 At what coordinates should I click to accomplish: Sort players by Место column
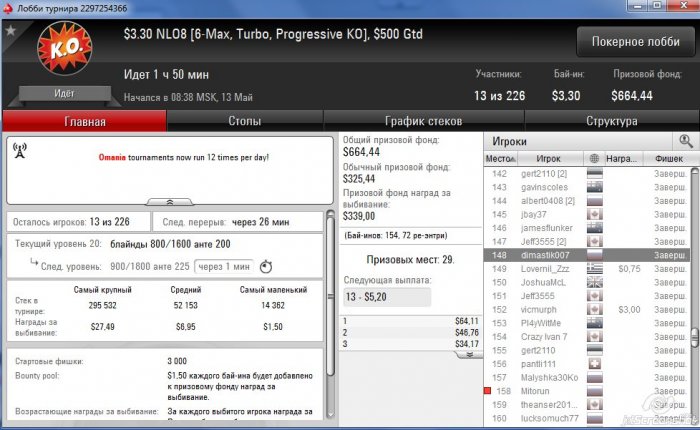tap(500, 159)
